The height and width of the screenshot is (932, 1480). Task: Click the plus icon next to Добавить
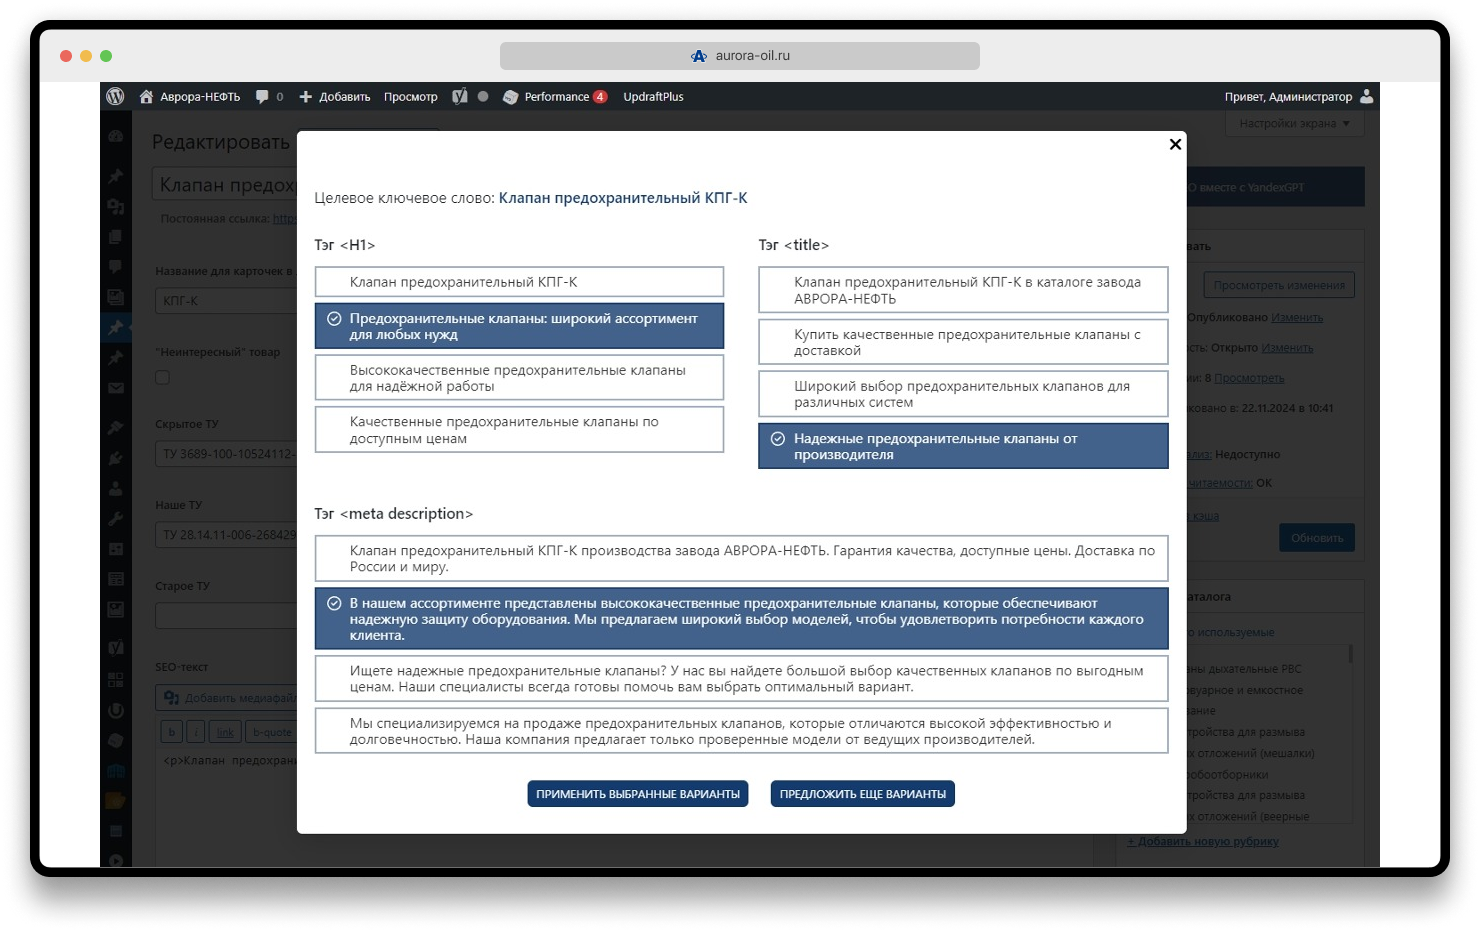306,97
